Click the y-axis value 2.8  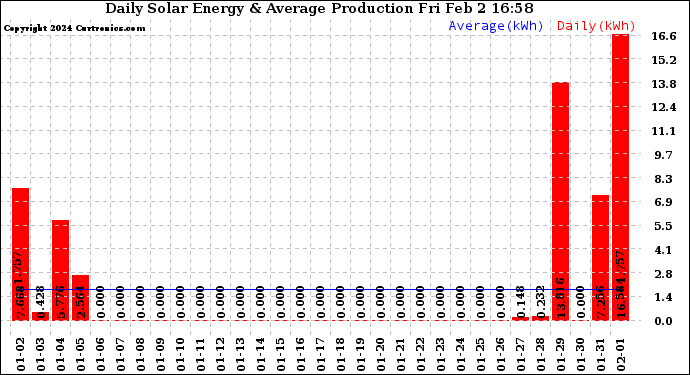664,274
